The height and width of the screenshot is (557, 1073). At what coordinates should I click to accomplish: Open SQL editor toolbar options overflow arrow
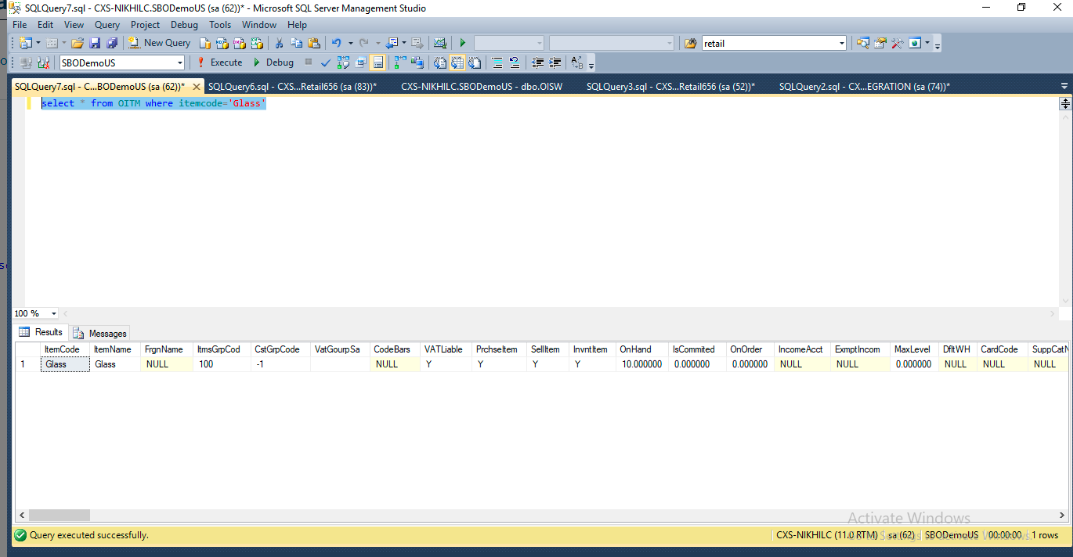[x=591, y=65]
